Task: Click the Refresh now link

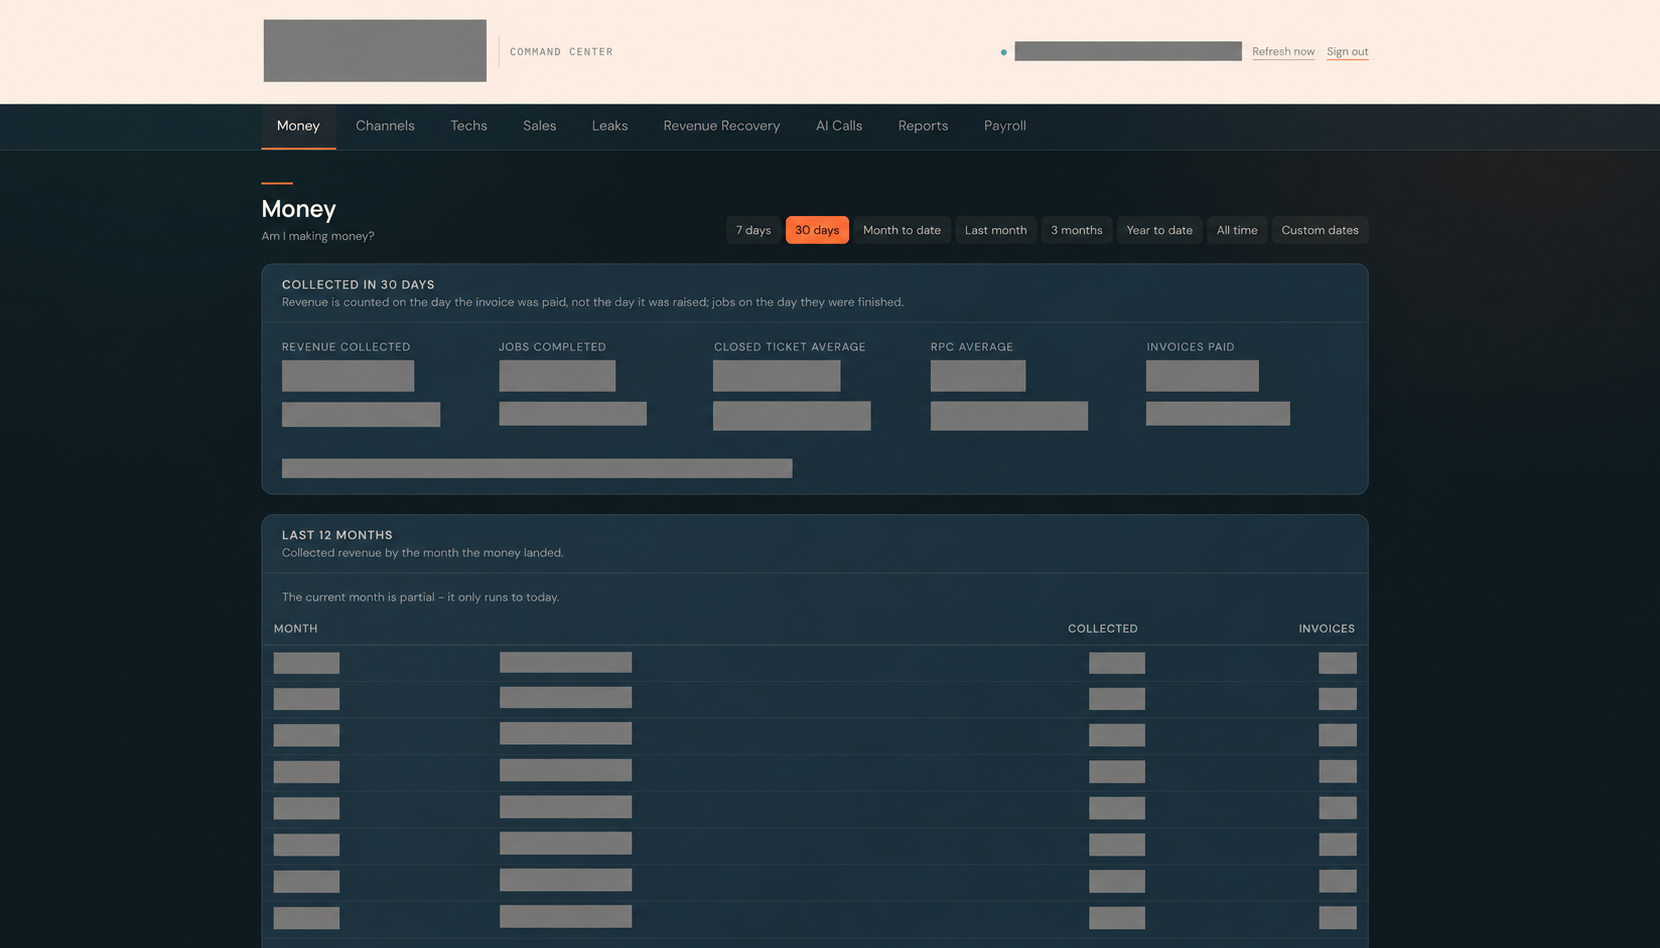Action: click(1283, 52)
